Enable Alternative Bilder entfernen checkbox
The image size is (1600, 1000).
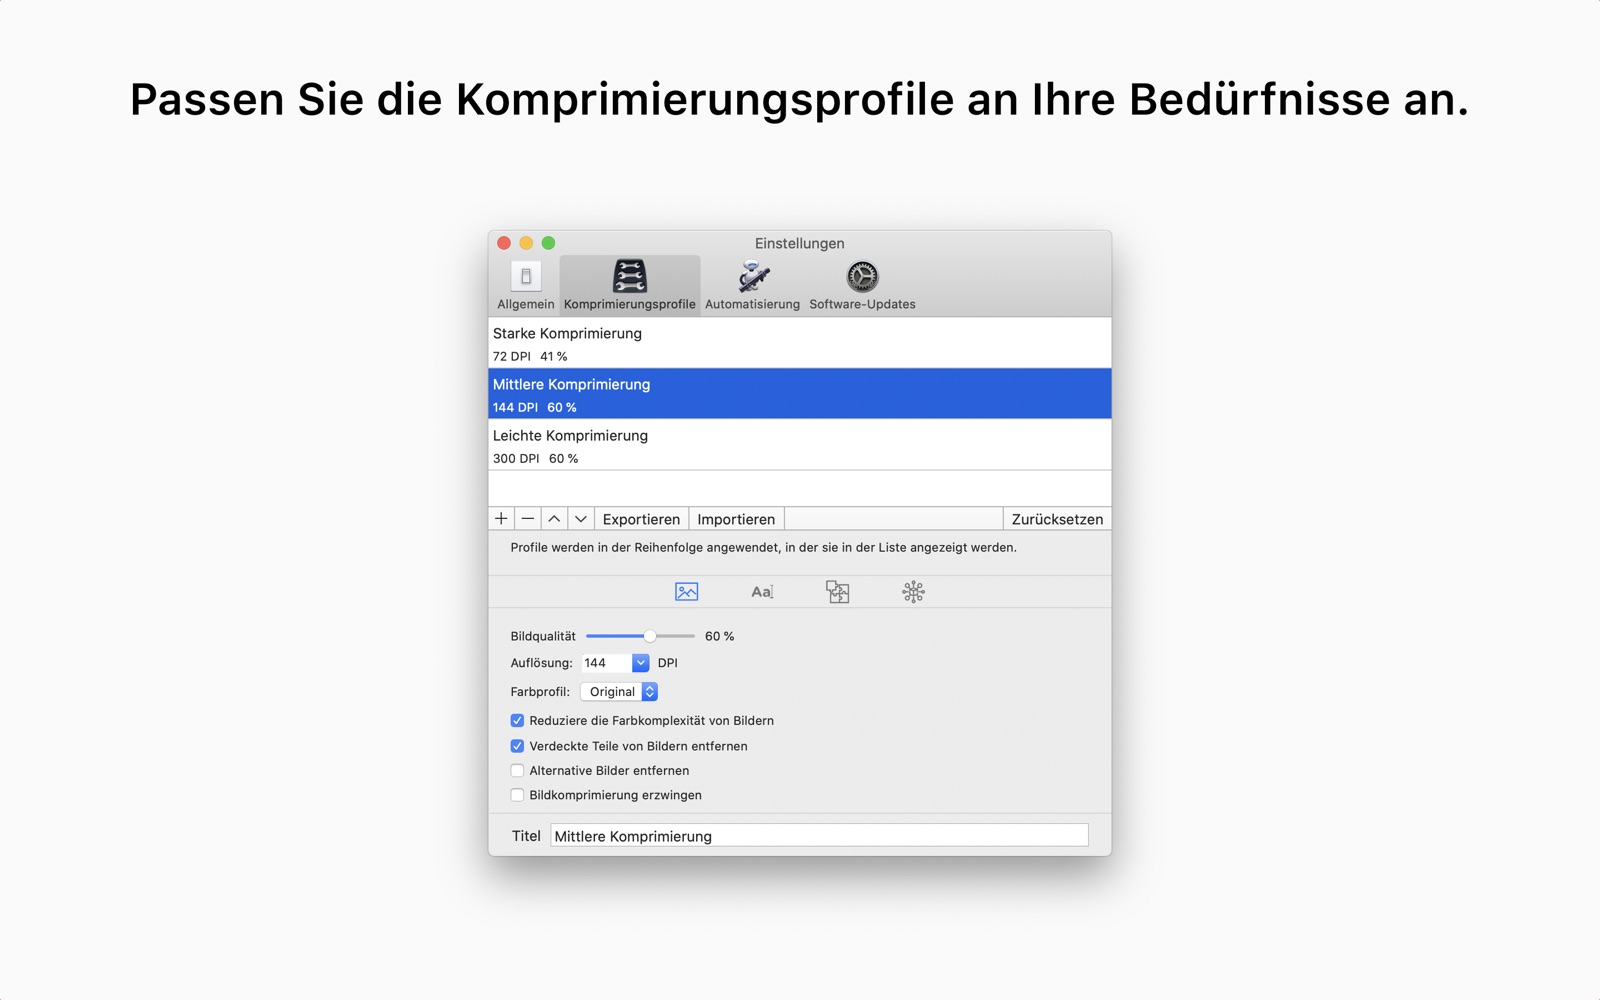click(517, 771)
